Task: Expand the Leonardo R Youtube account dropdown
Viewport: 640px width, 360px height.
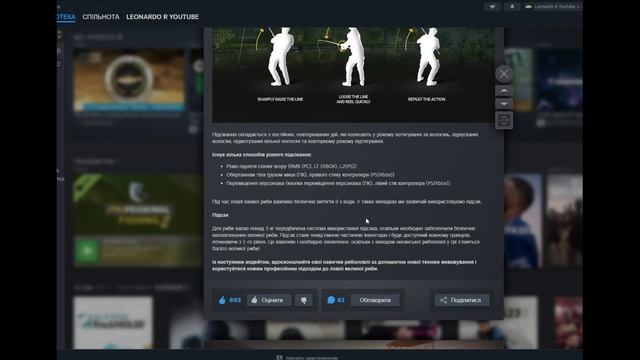Action: tap(552, 7)
